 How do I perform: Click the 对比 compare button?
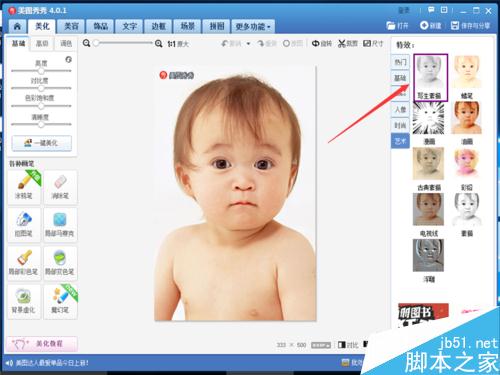[348, 345]
